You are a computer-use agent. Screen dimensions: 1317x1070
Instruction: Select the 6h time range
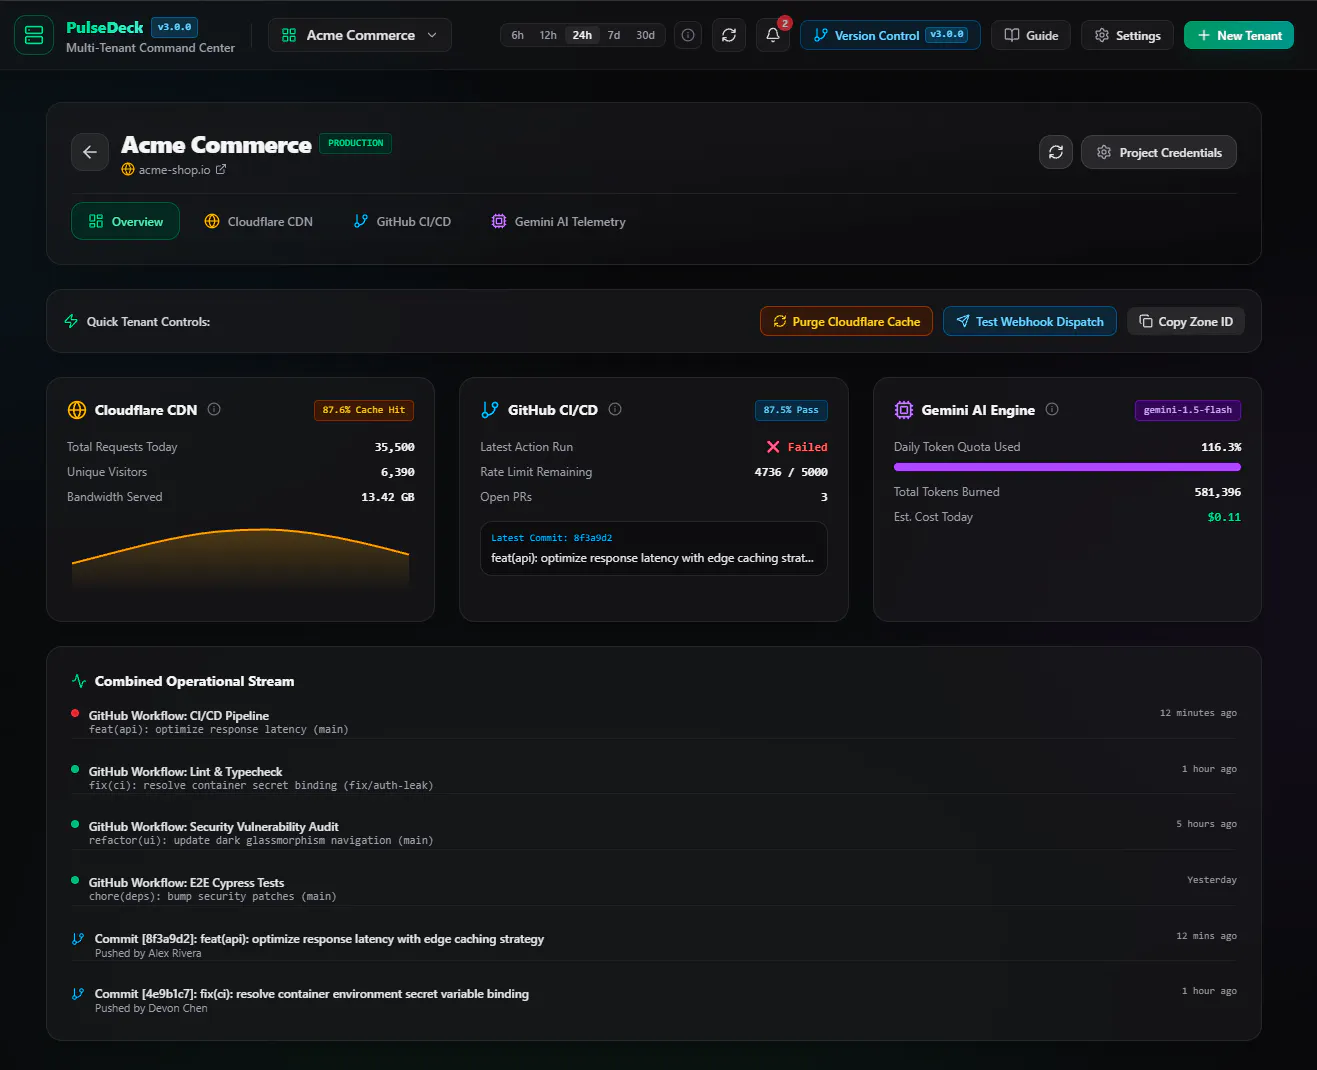(517, 35)
